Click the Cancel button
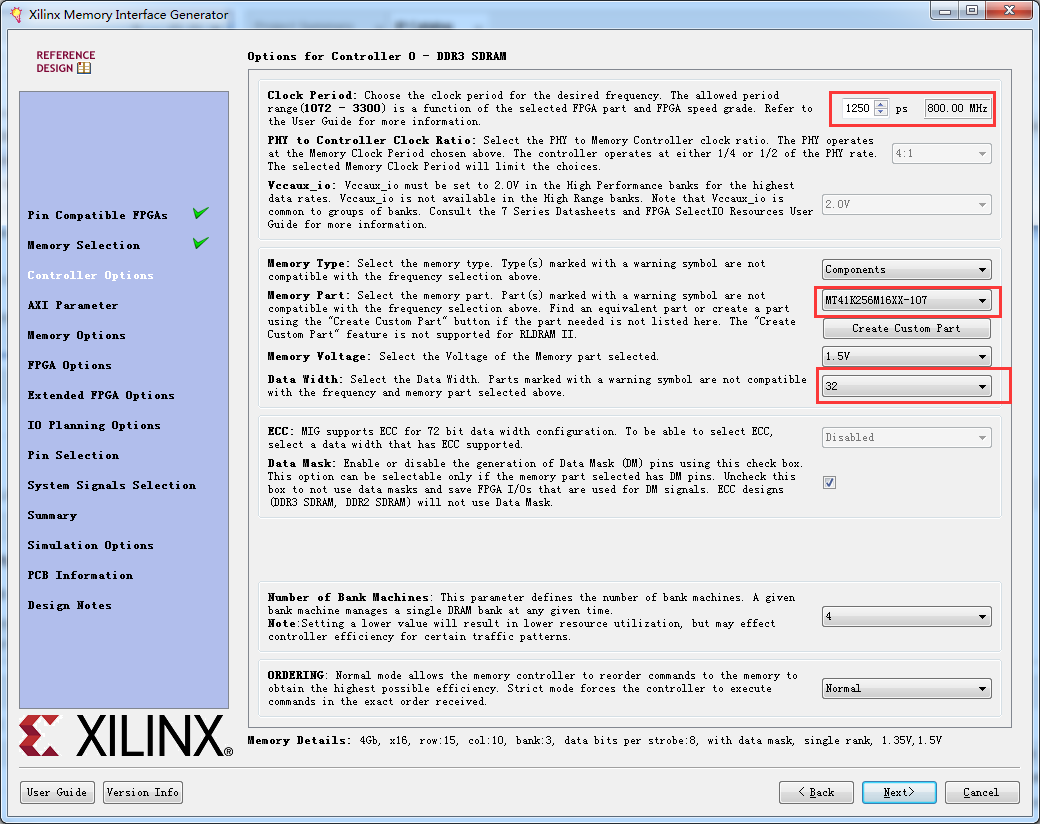 (x=982, y=792)
